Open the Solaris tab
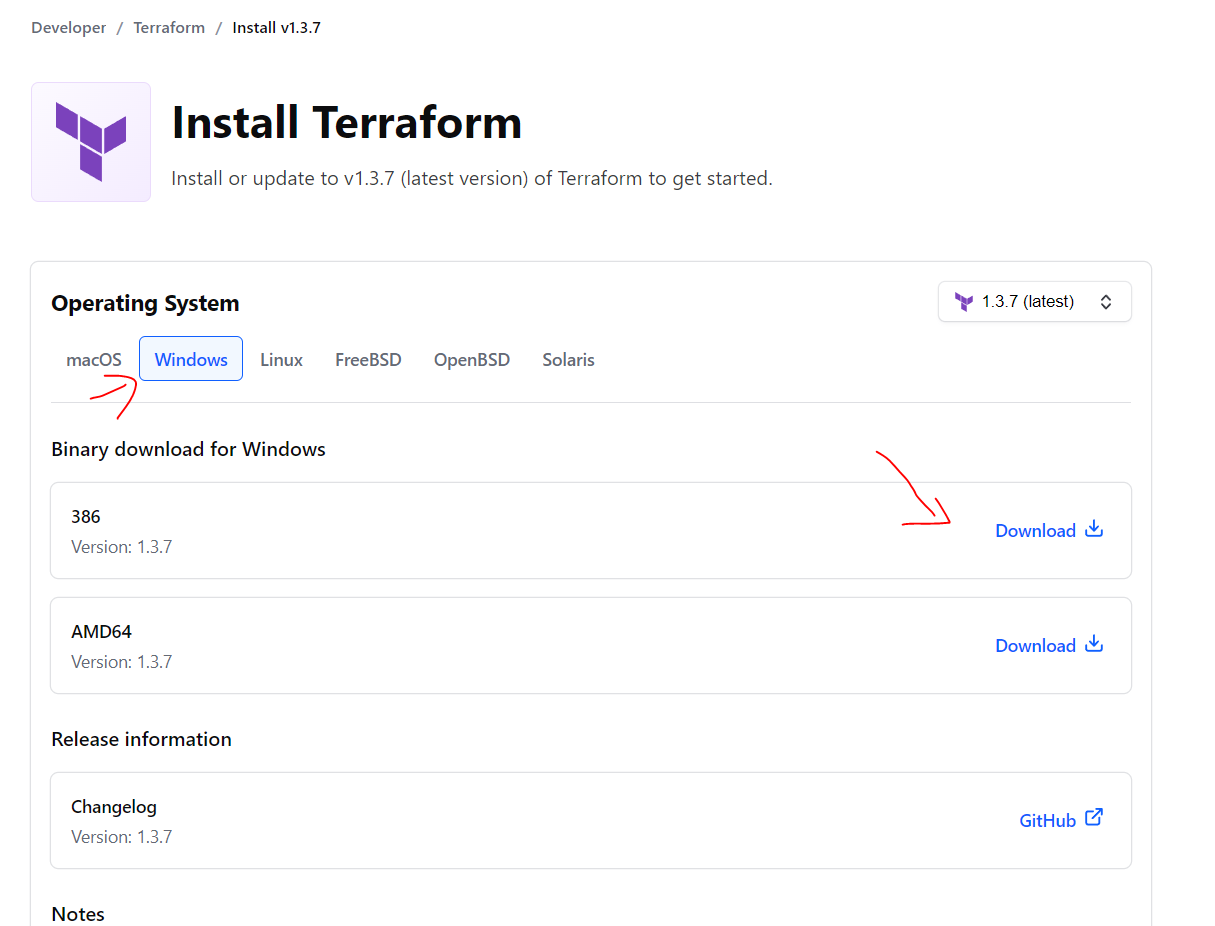 pyautogui.click(x=569, y=360)
